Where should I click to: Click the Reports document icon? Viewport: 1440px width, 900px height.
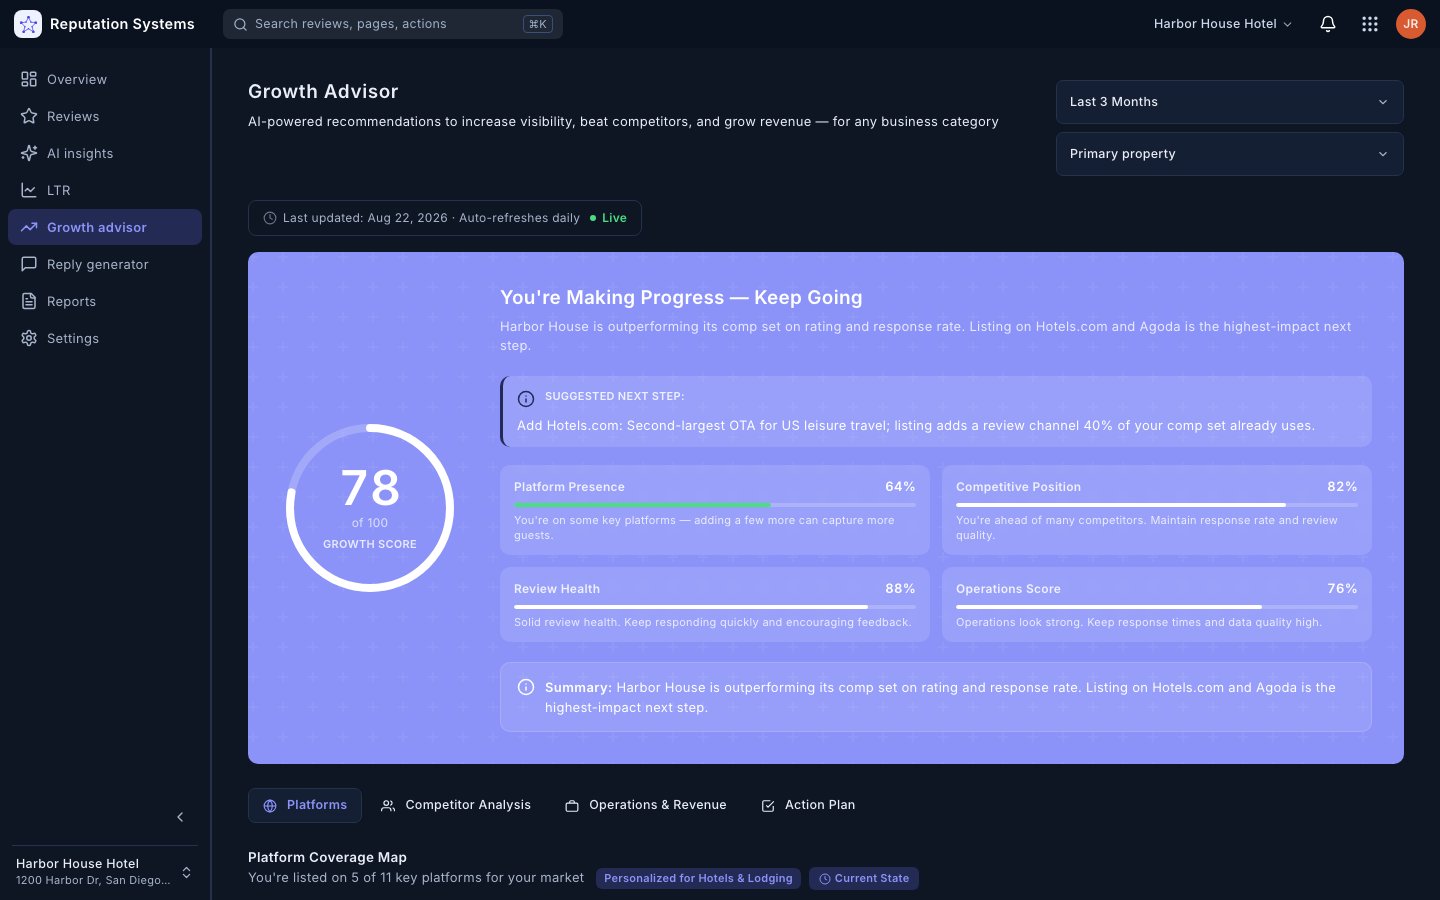pos(29,301)
